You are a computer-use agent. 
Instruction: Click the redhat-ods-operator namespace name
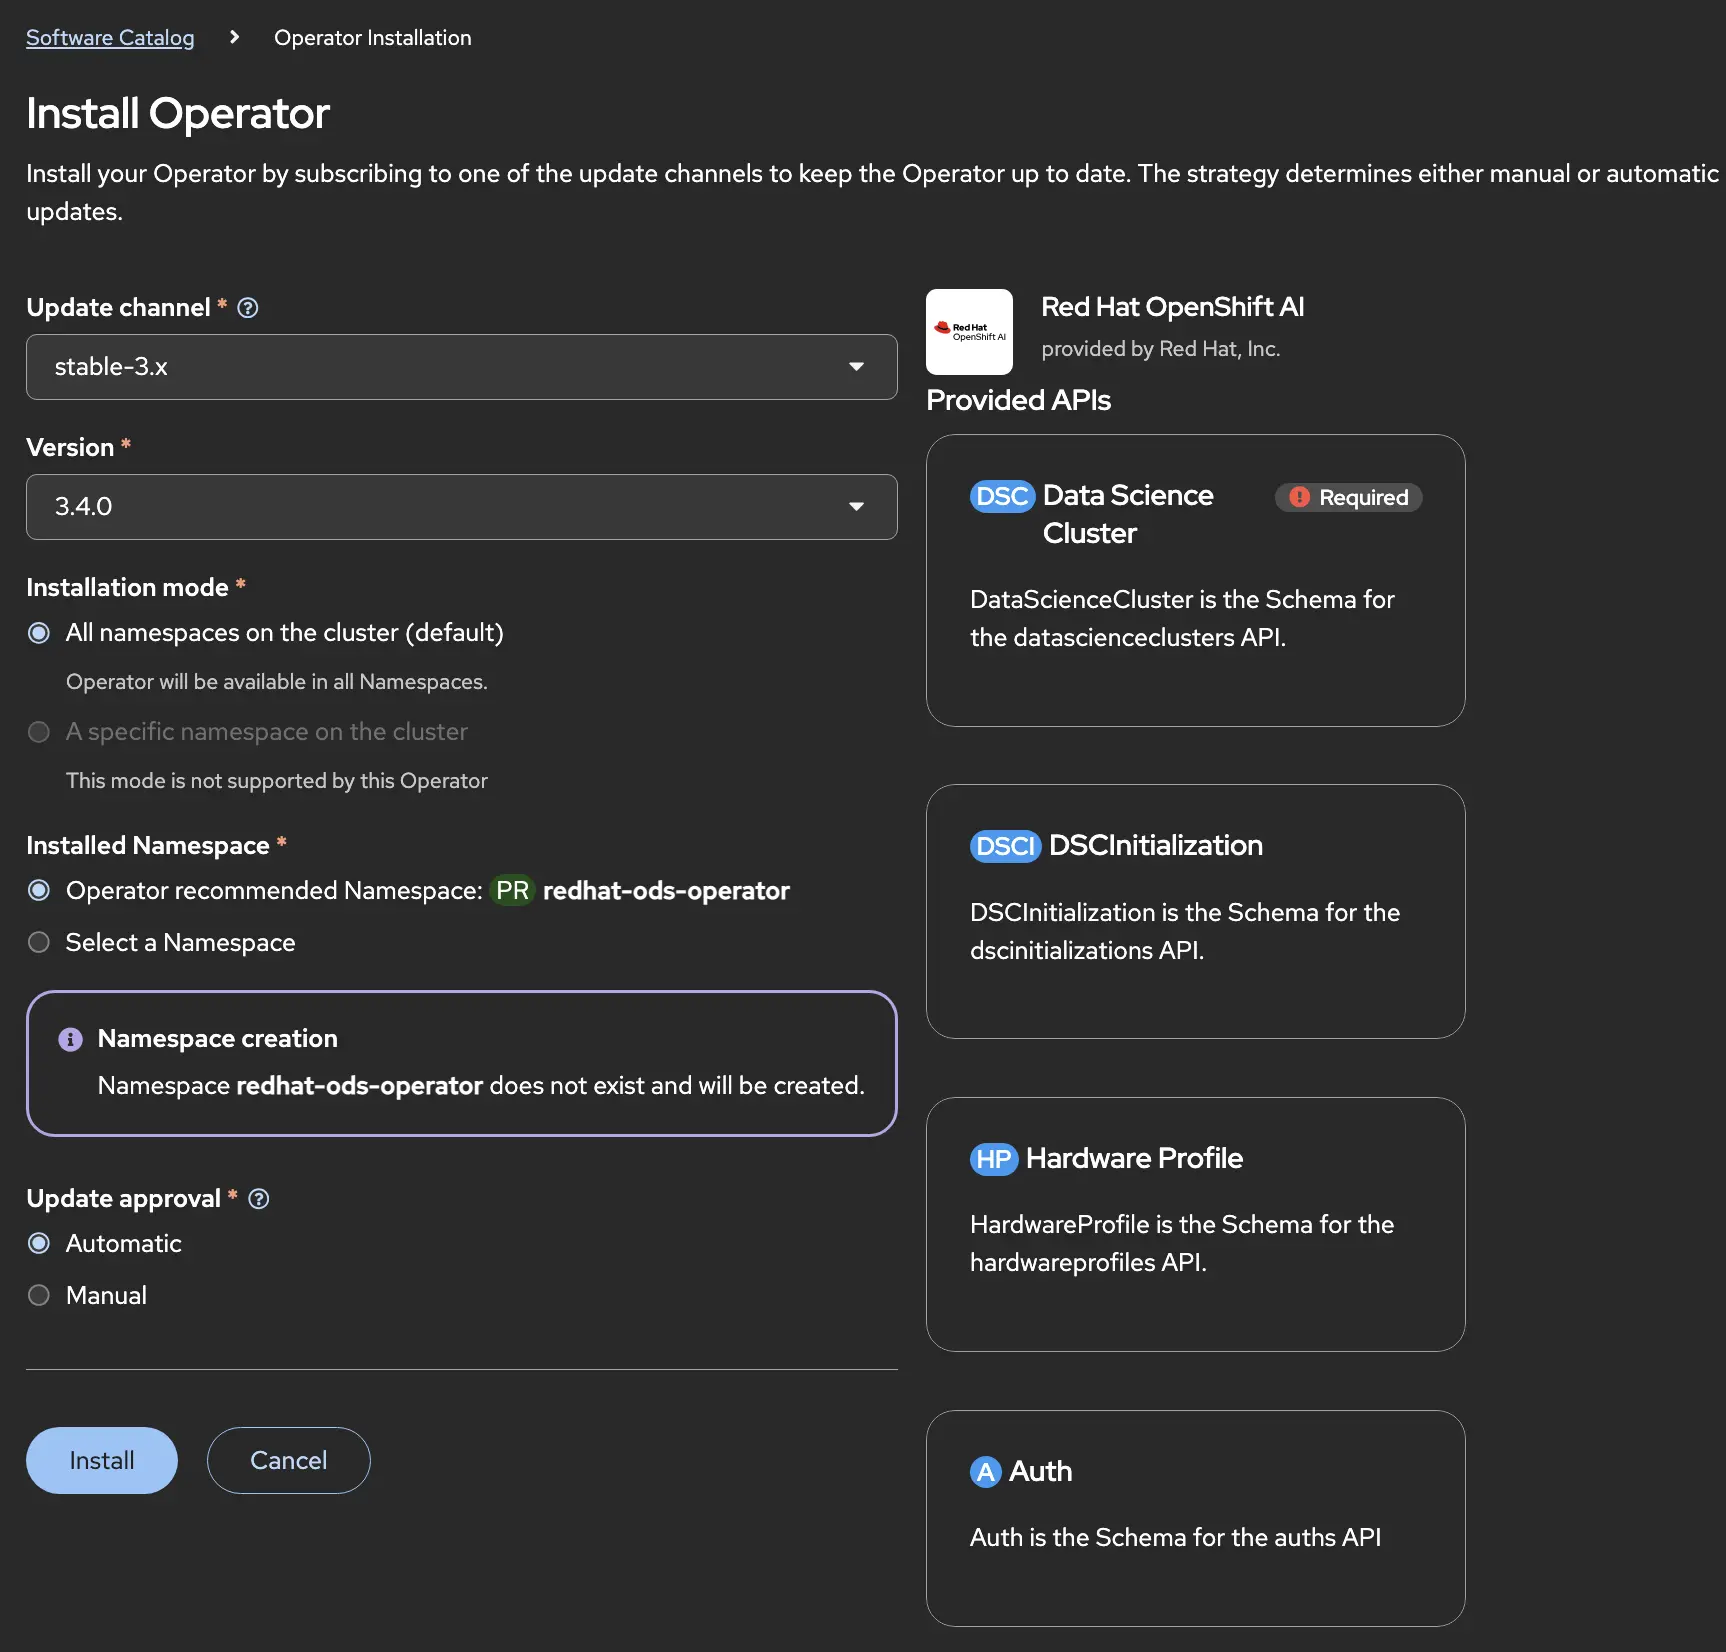coord(666,891)
